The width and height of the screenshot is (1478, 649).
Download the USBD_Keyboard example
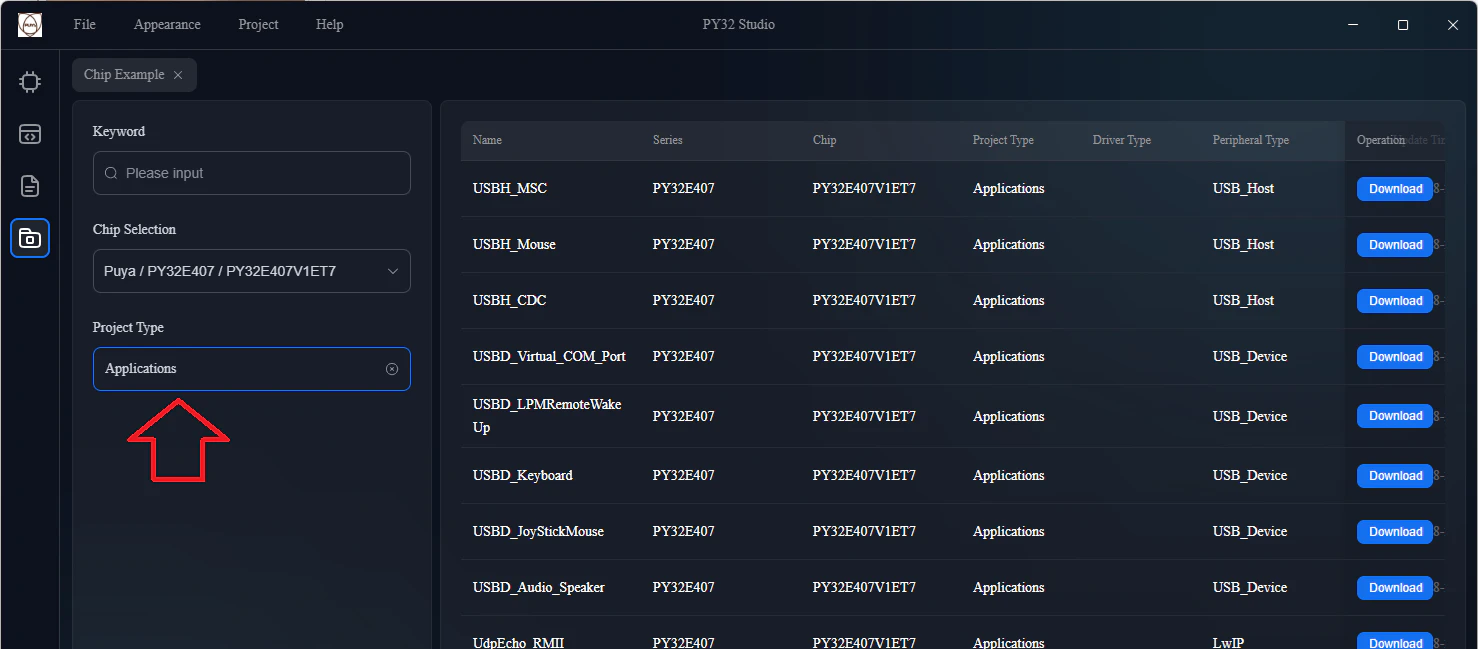pyautogui.click(x=1395, y=476)
